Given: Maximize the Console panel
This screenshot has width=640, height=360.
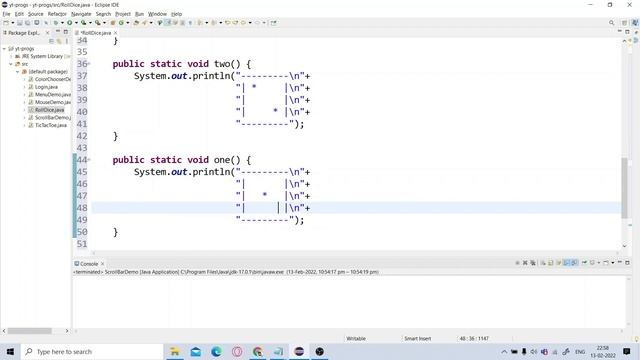Looking at the screenshot, I should pos(627,262).
